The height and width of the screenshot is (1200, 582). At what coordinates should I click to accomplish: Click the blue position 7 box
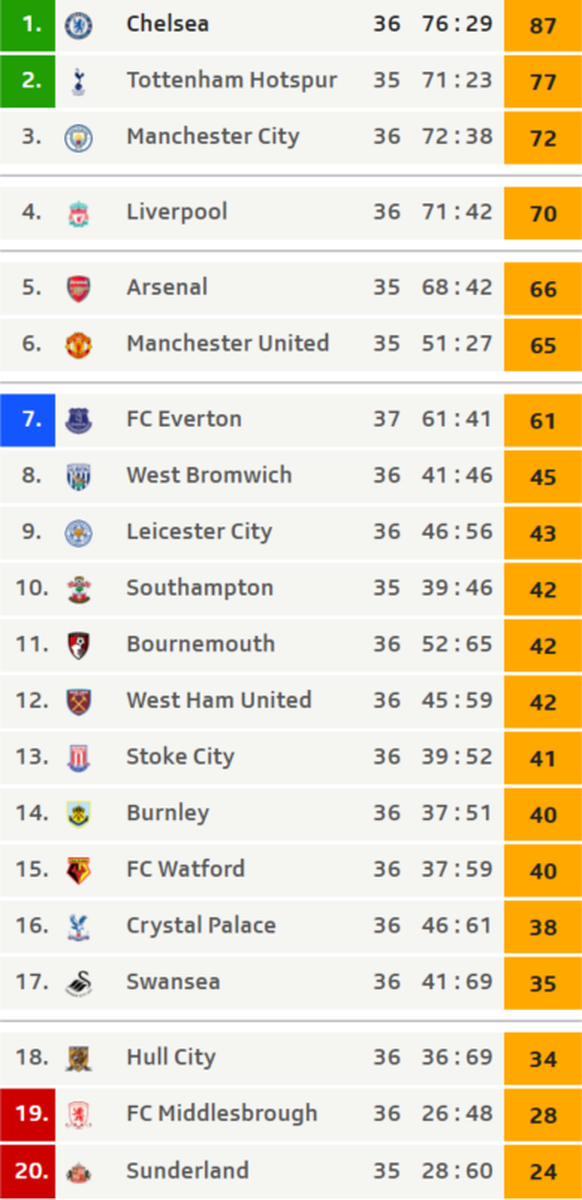(x=28, y=419)
